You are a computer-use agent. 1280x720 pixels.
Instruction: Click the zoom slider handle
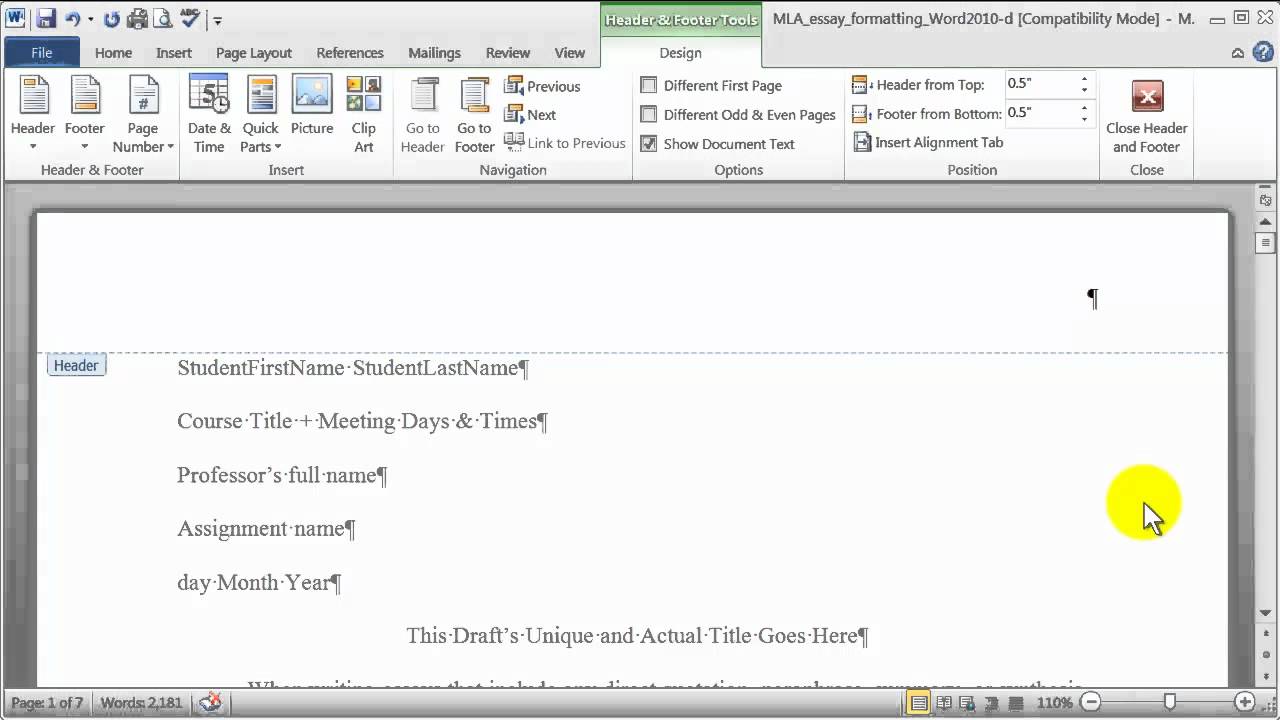tap(1170, 703)
